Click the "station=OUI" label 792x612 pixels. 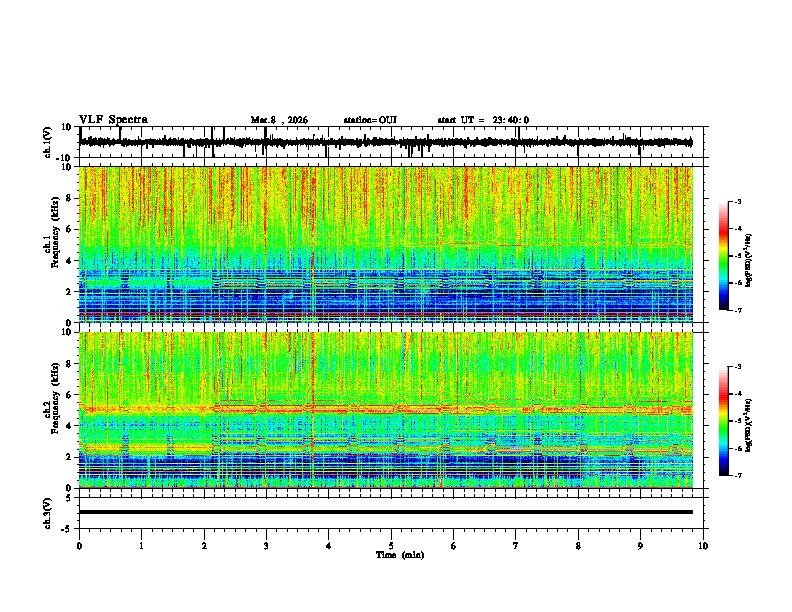pos(370,120)
